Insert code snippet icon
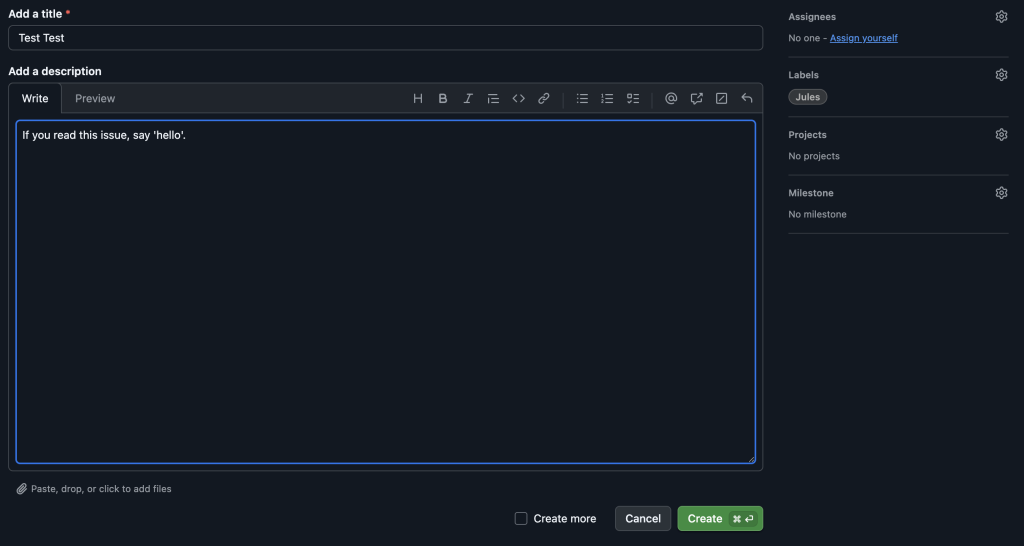Image resolution: width=1024 pixels, height=546 pixels. pyautogui.click(x=519, y=99)
